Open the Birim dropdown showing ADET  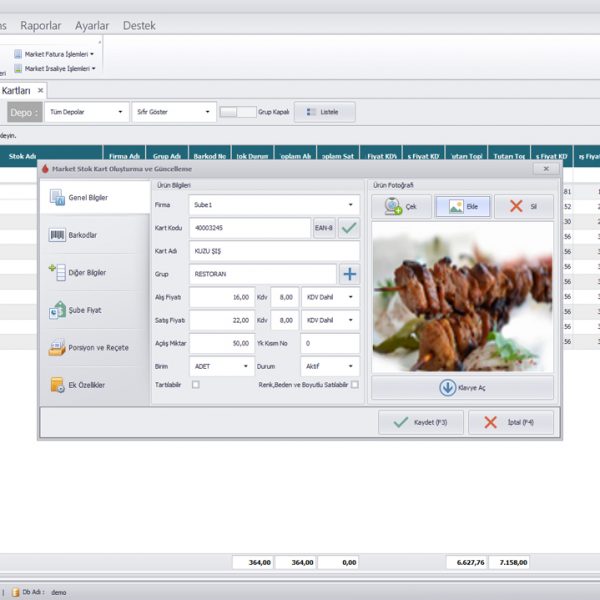[222, 366]
